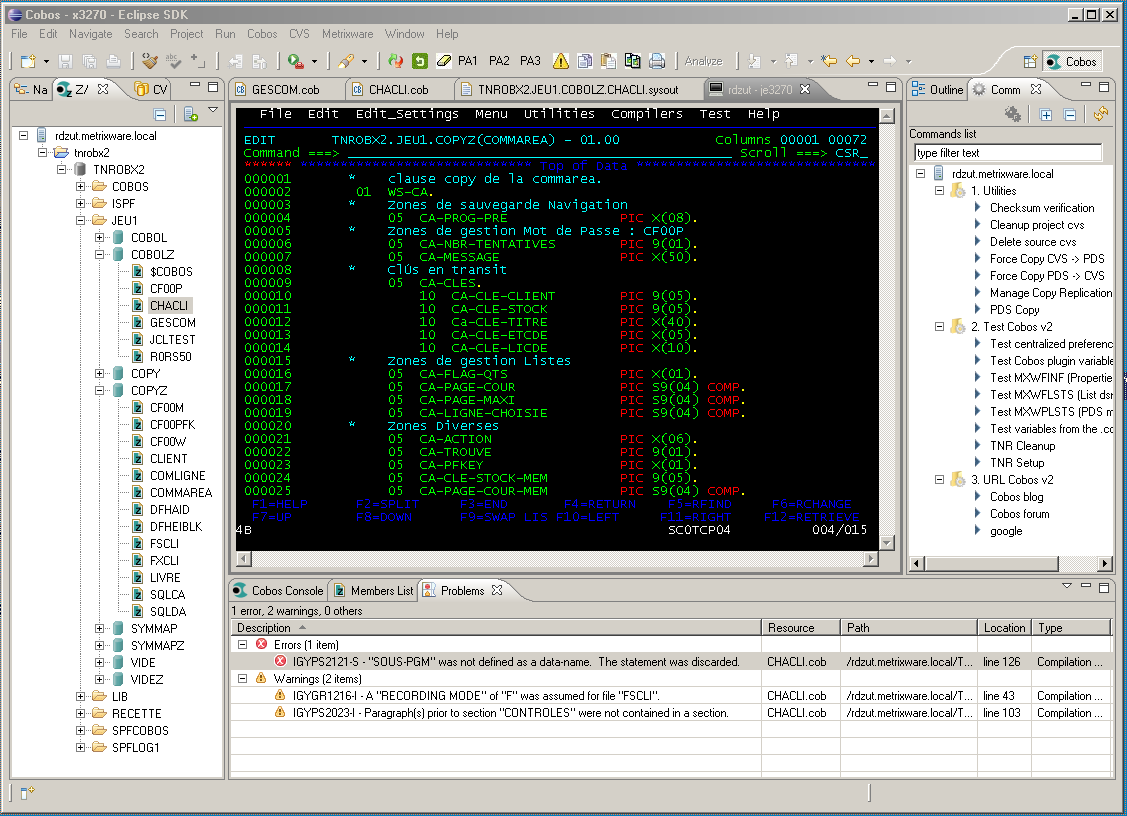Click the Run external tools green play icon
Image resolution: width=1127 pixels, height=816 pixels.
tap(295, 61)
